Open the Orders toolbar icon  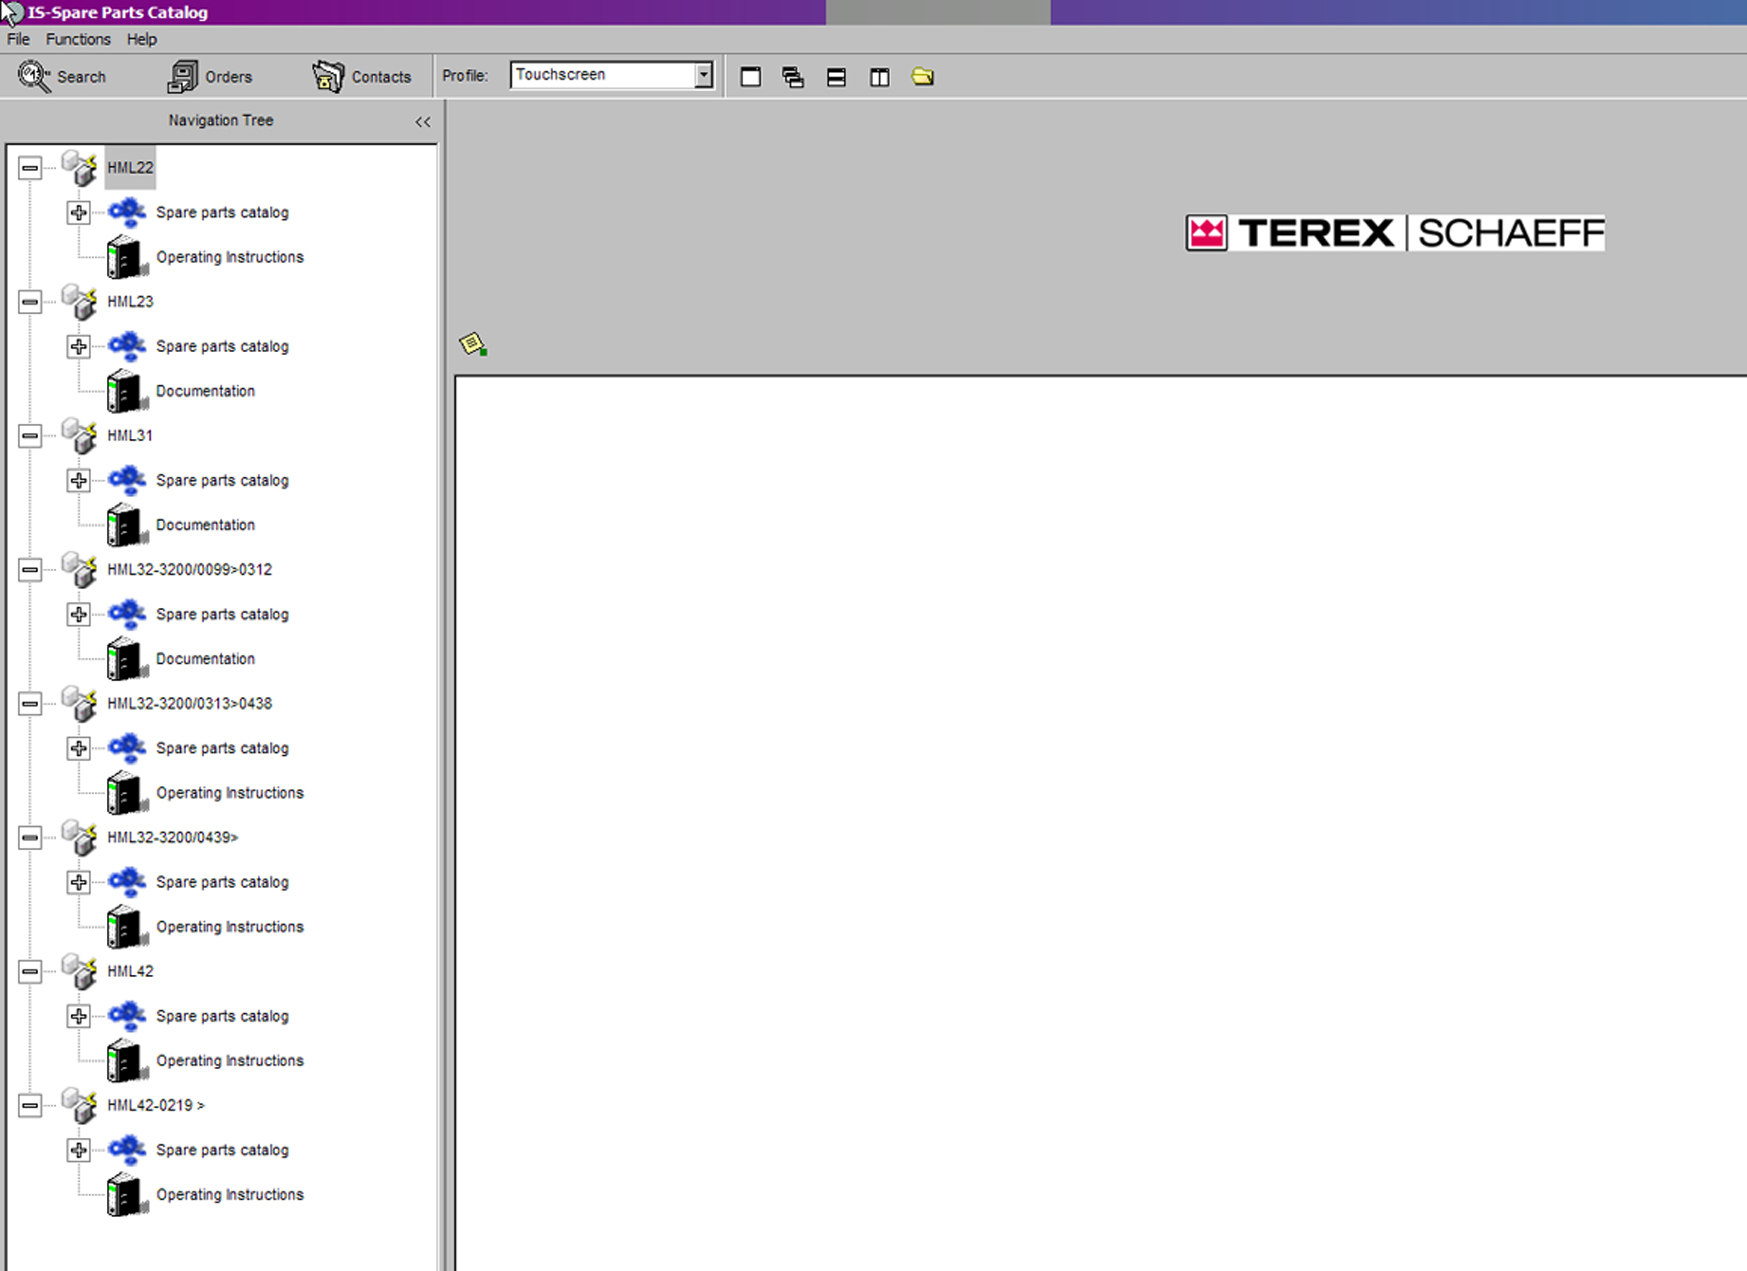[x=182, y=77]
